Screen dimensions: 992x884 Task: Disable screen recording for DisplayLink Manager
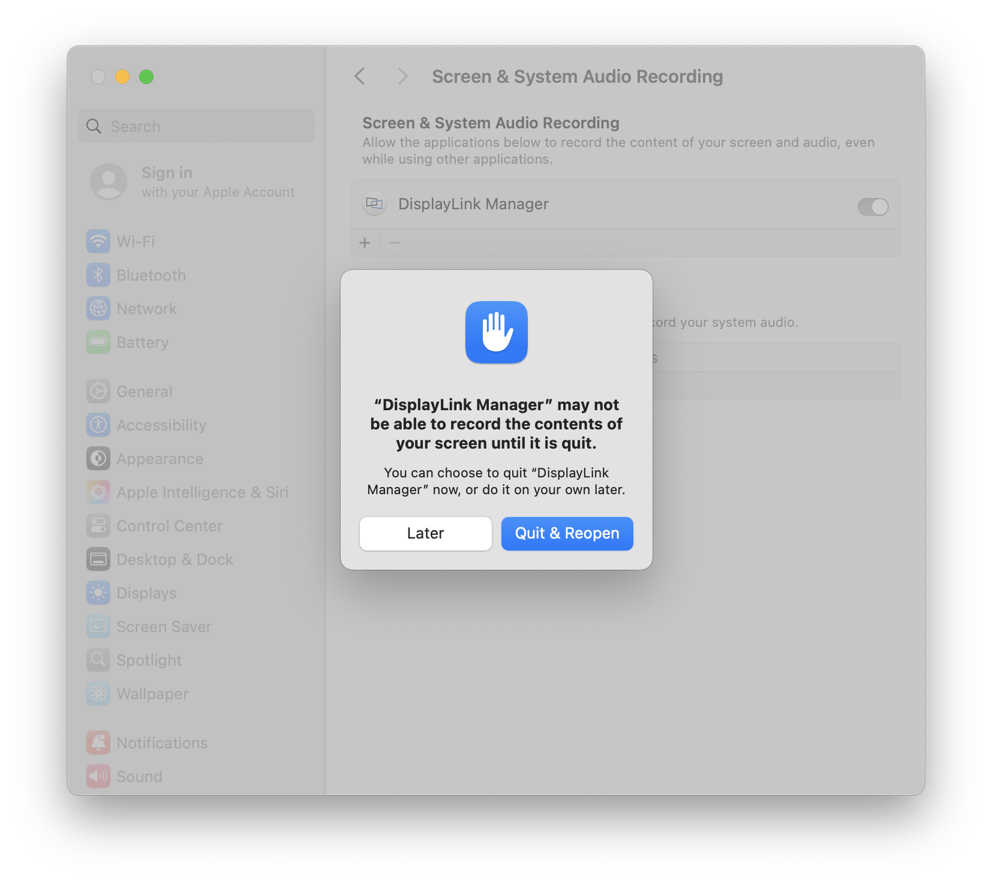pos(872,207)
